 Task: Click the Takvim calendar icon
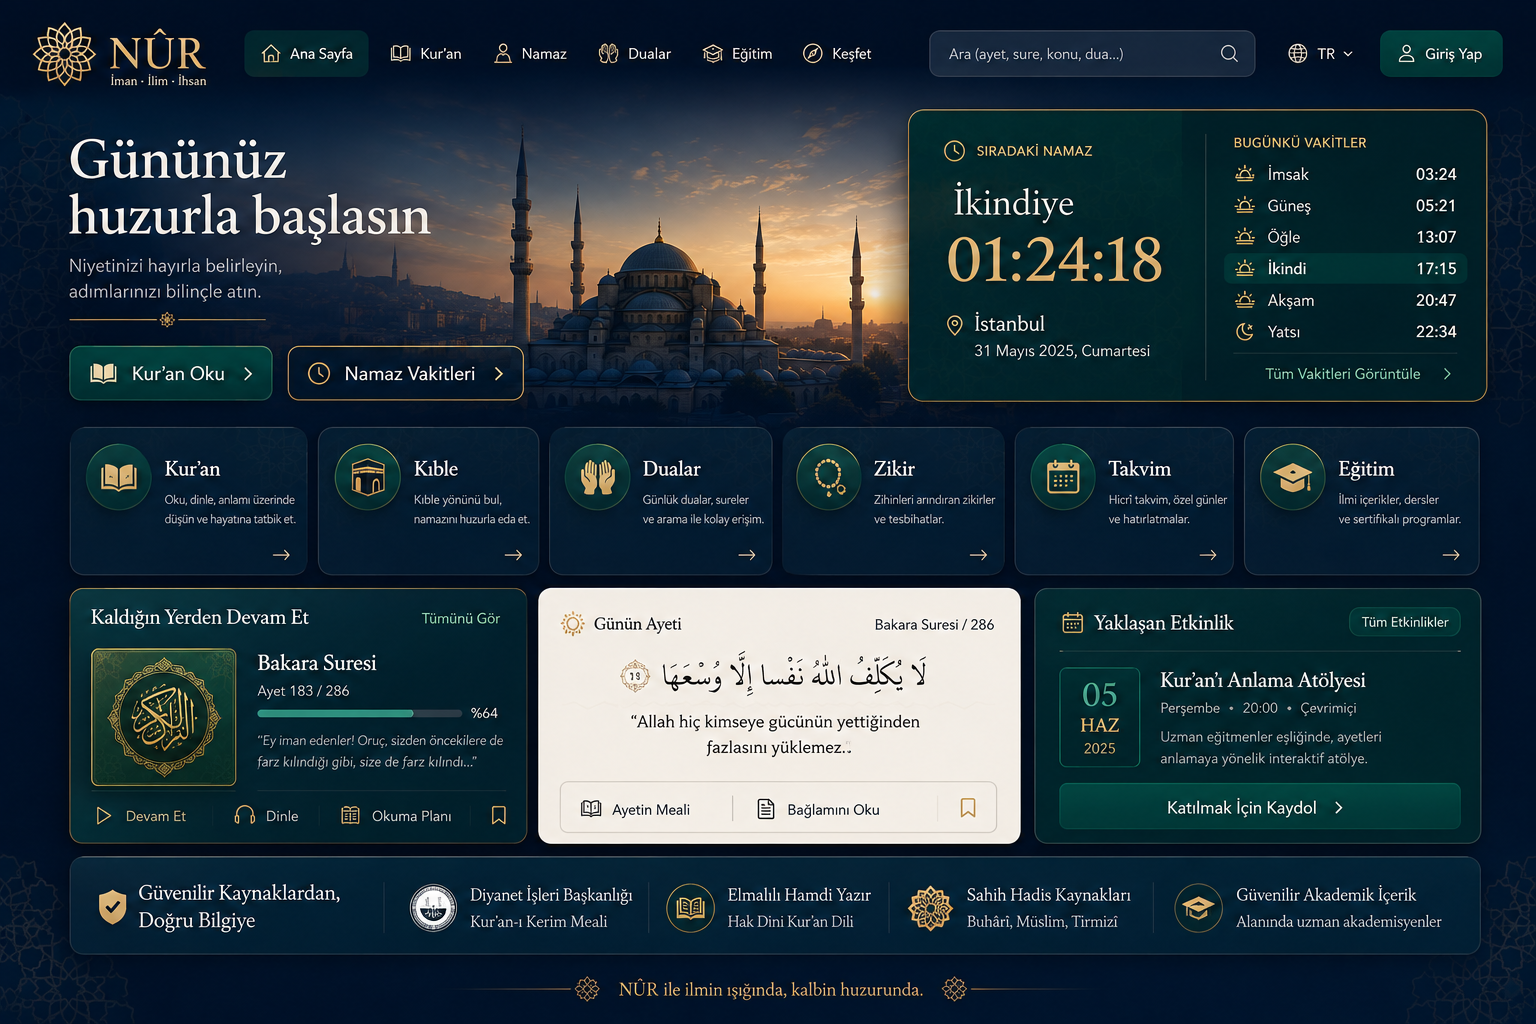click(1063, 477)
